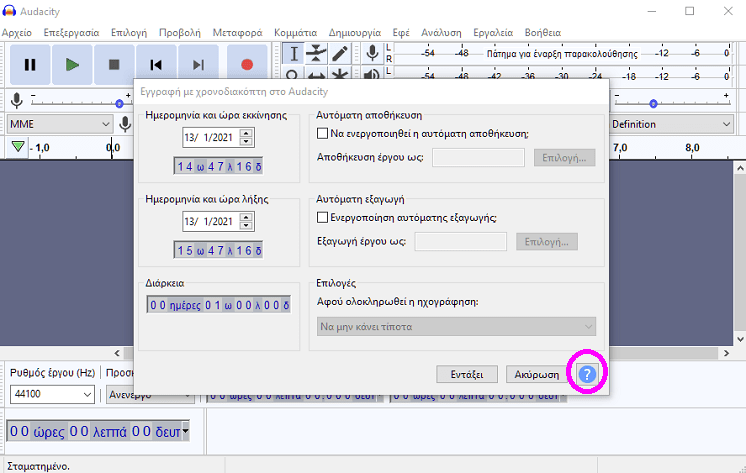This screenshot has height=473, width=746.
Task: Click the microphone icon beside recording volume slider
Action: 17,100
